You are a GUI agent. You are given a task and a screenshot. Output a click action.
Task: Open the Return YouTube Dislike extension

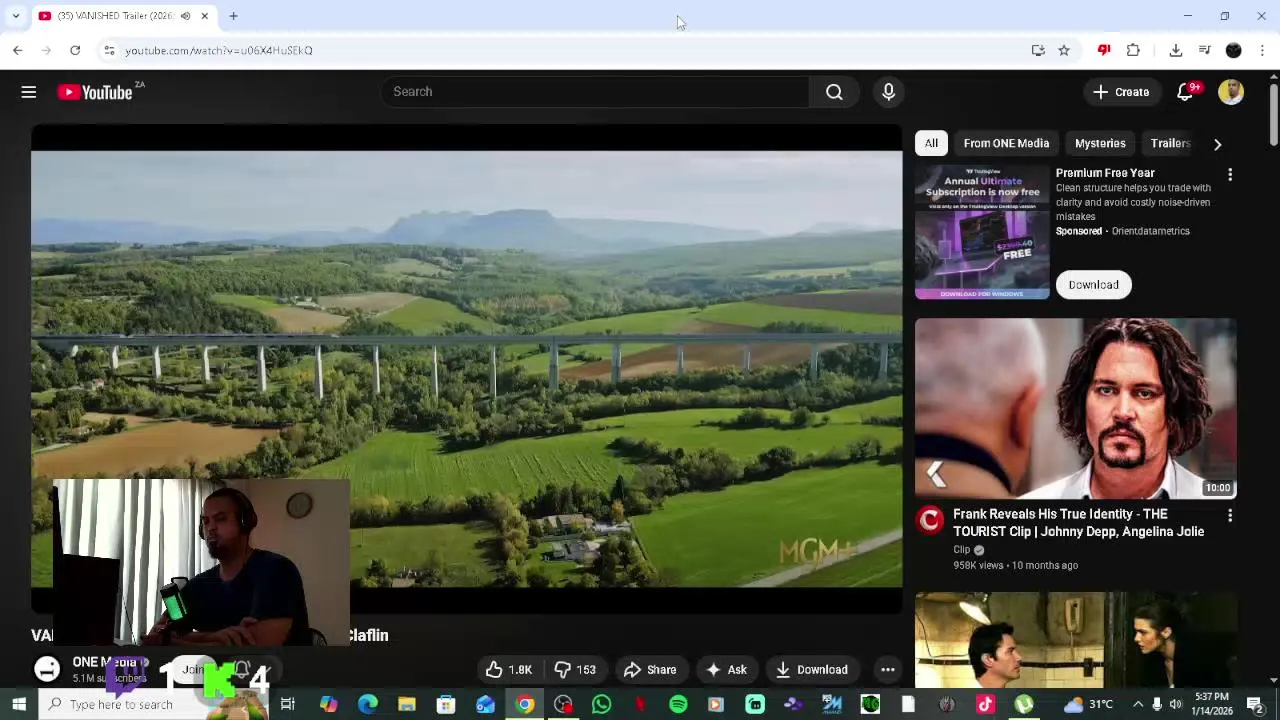[1104, 50]
